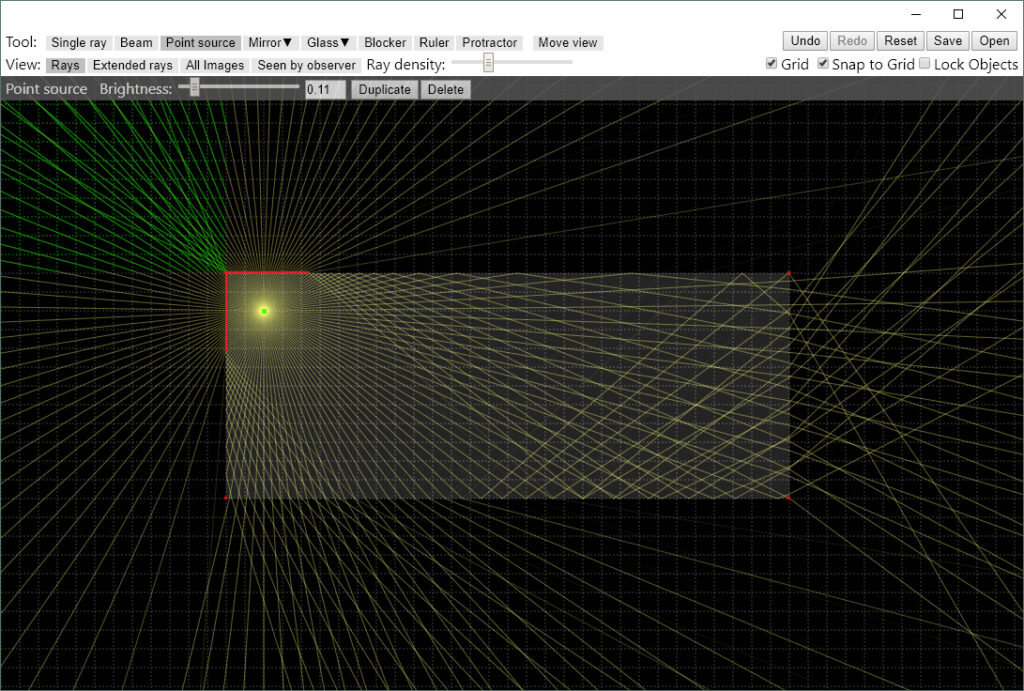Click the Ray density slider handle
This screenshot has height=691, width=1024.
click(x=488, y=63)
